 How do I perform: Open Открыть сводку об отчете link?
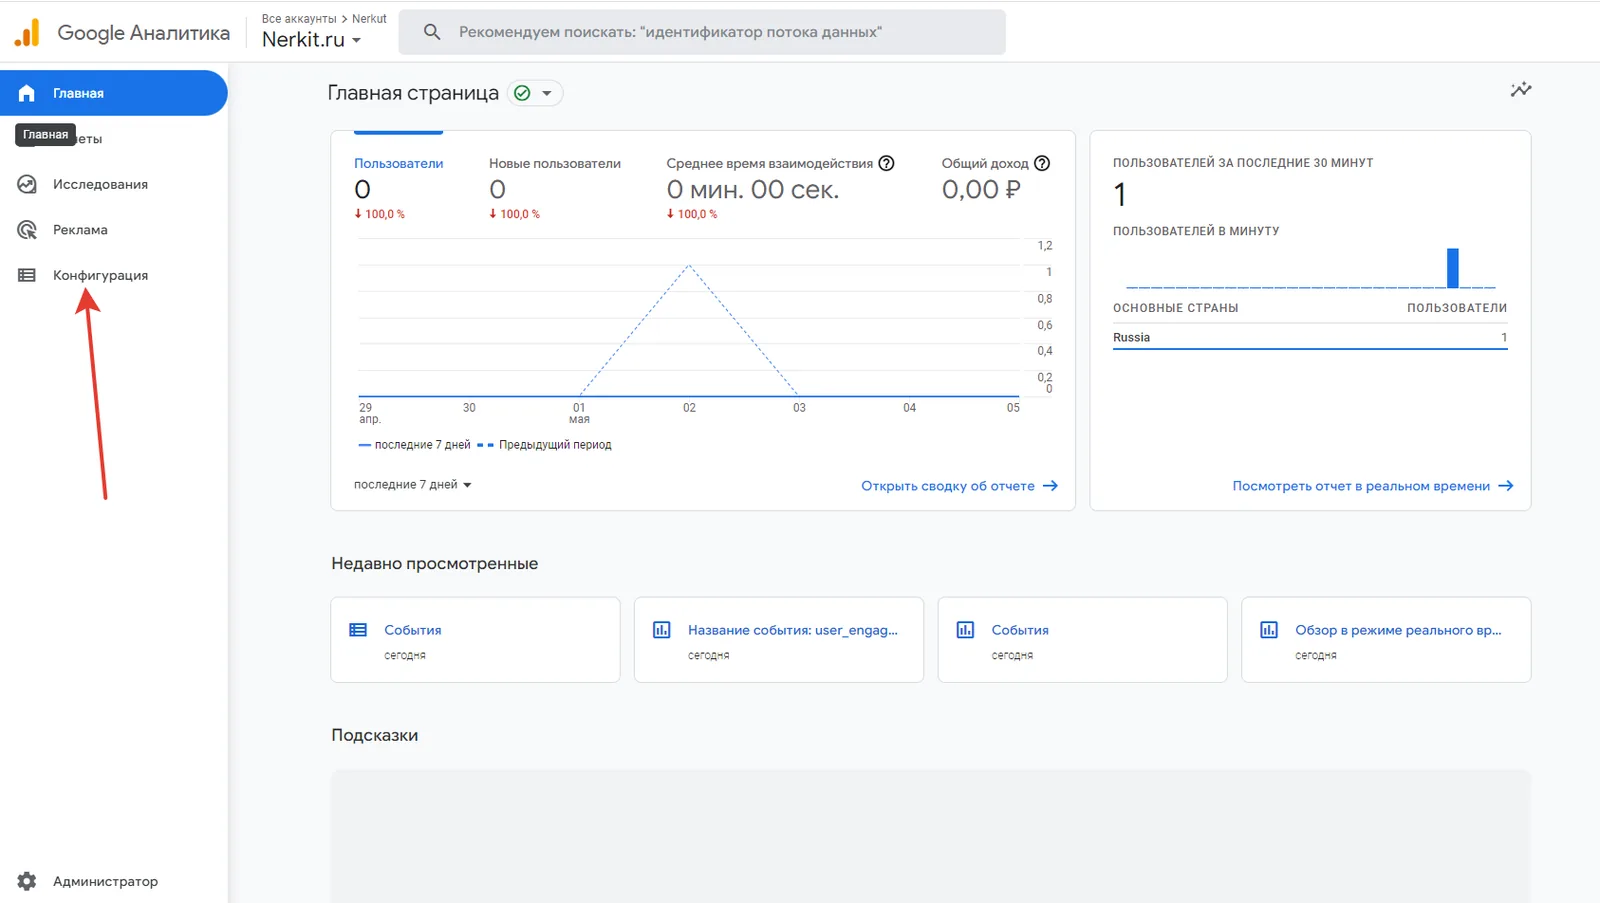[959, 486]
